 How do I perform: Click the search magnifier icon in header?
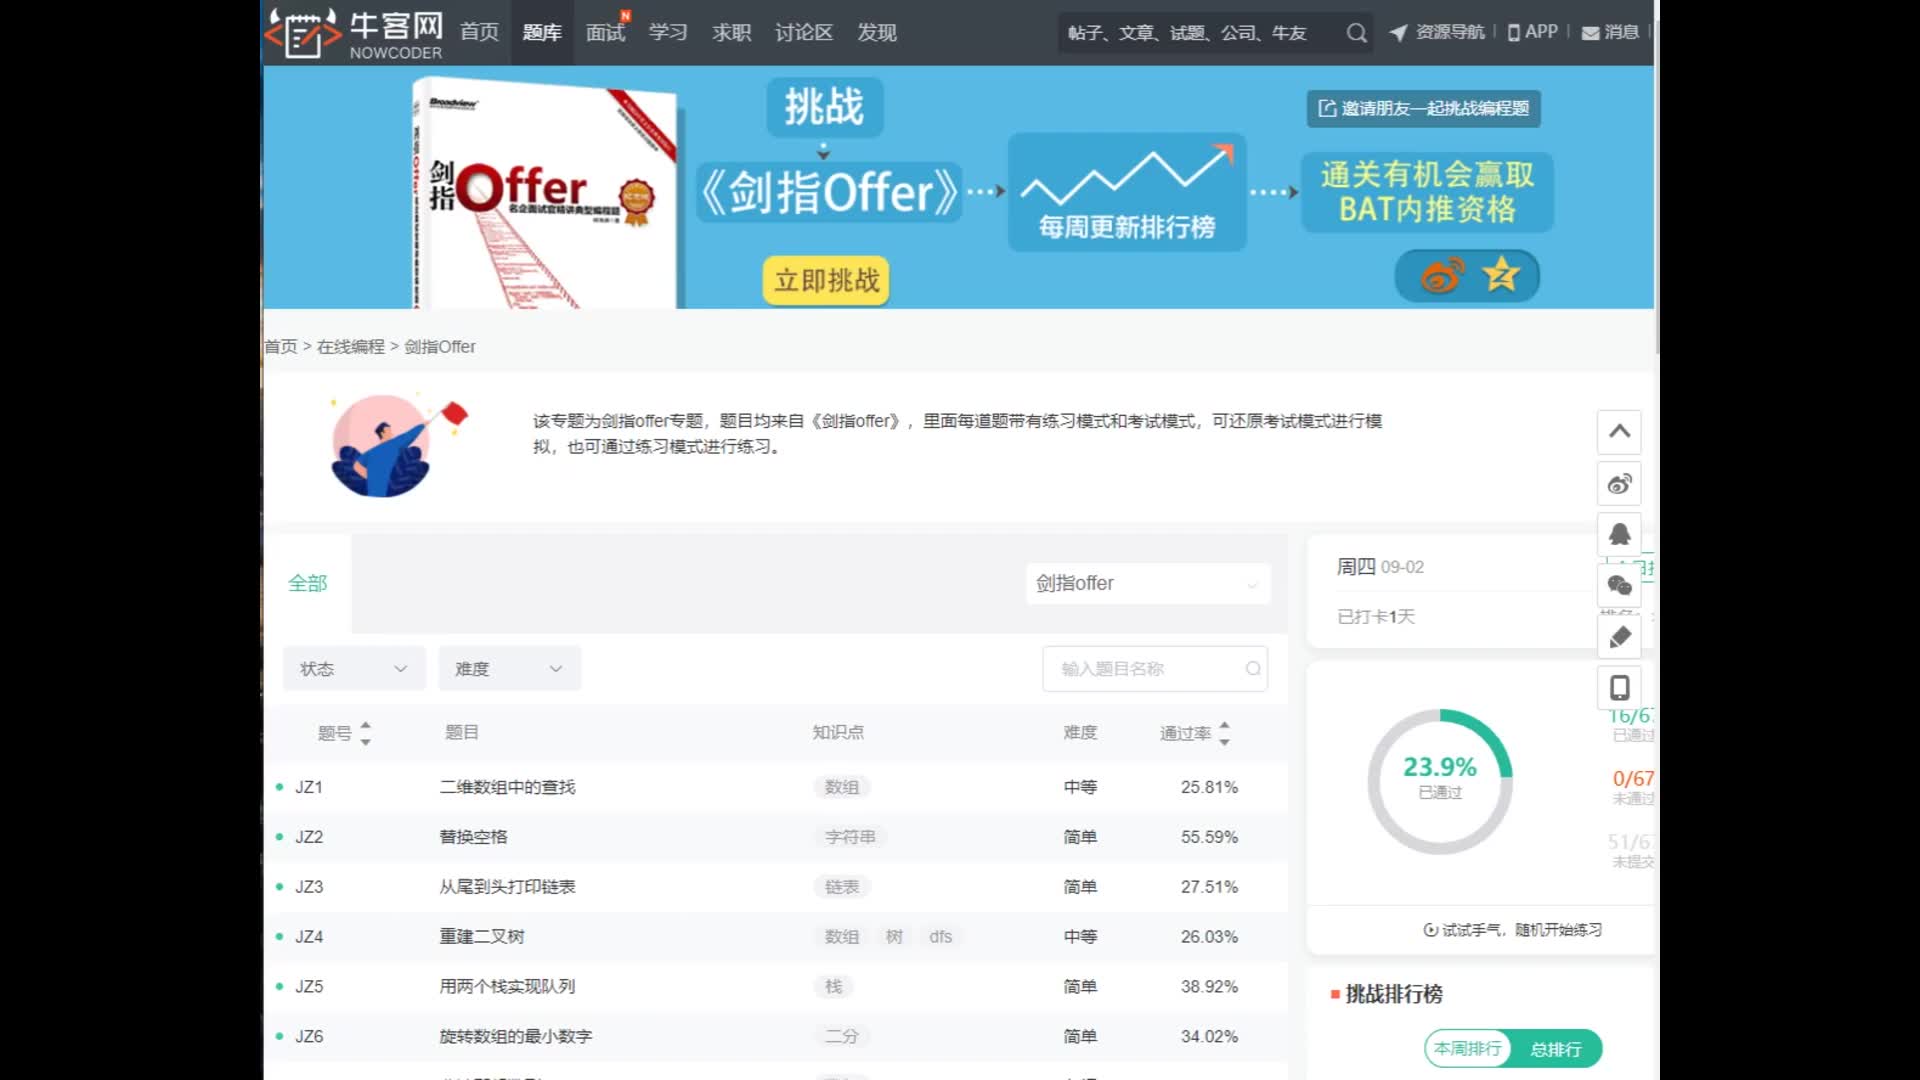(1356, 33)
